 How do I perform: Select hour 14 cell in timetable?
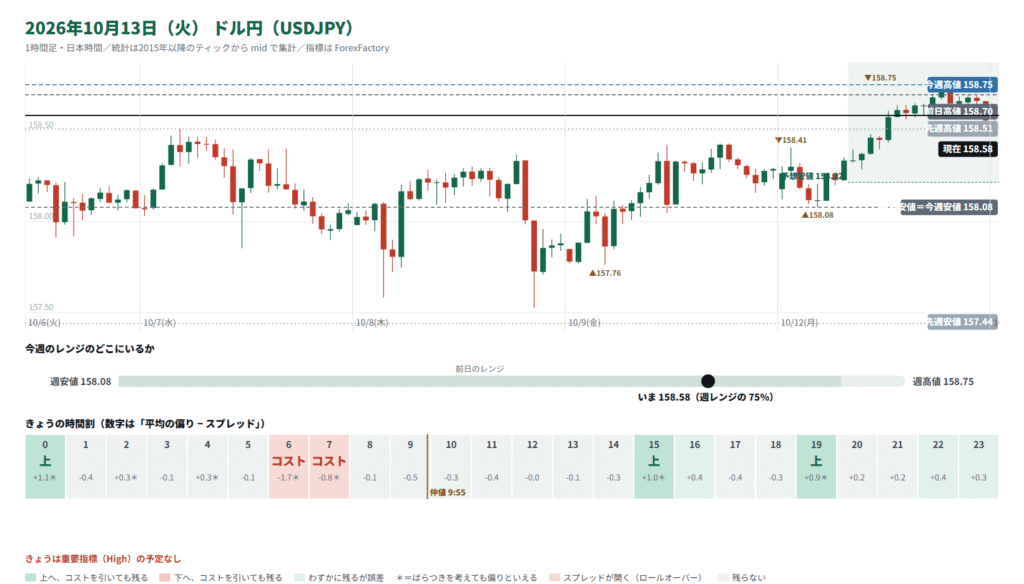click(x=613, y=466)
